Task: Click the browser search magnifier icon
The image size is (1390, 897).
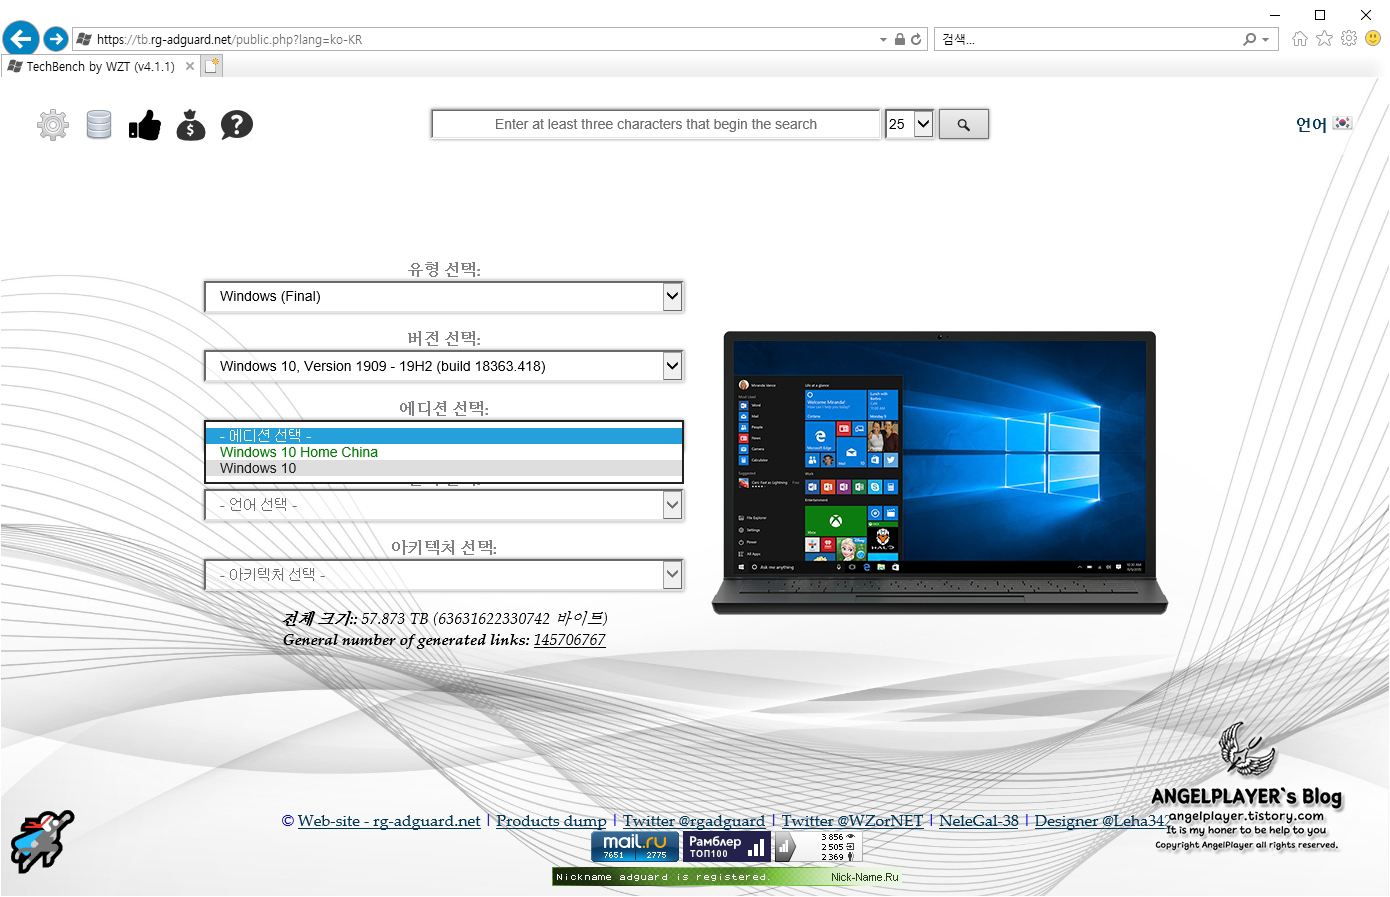Action: [1249, 40]
